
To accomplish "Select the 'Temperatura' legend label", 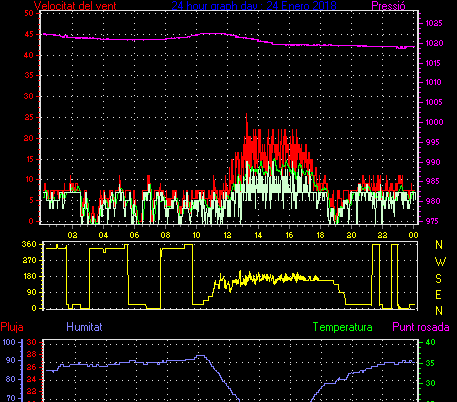I will [343, 327].
